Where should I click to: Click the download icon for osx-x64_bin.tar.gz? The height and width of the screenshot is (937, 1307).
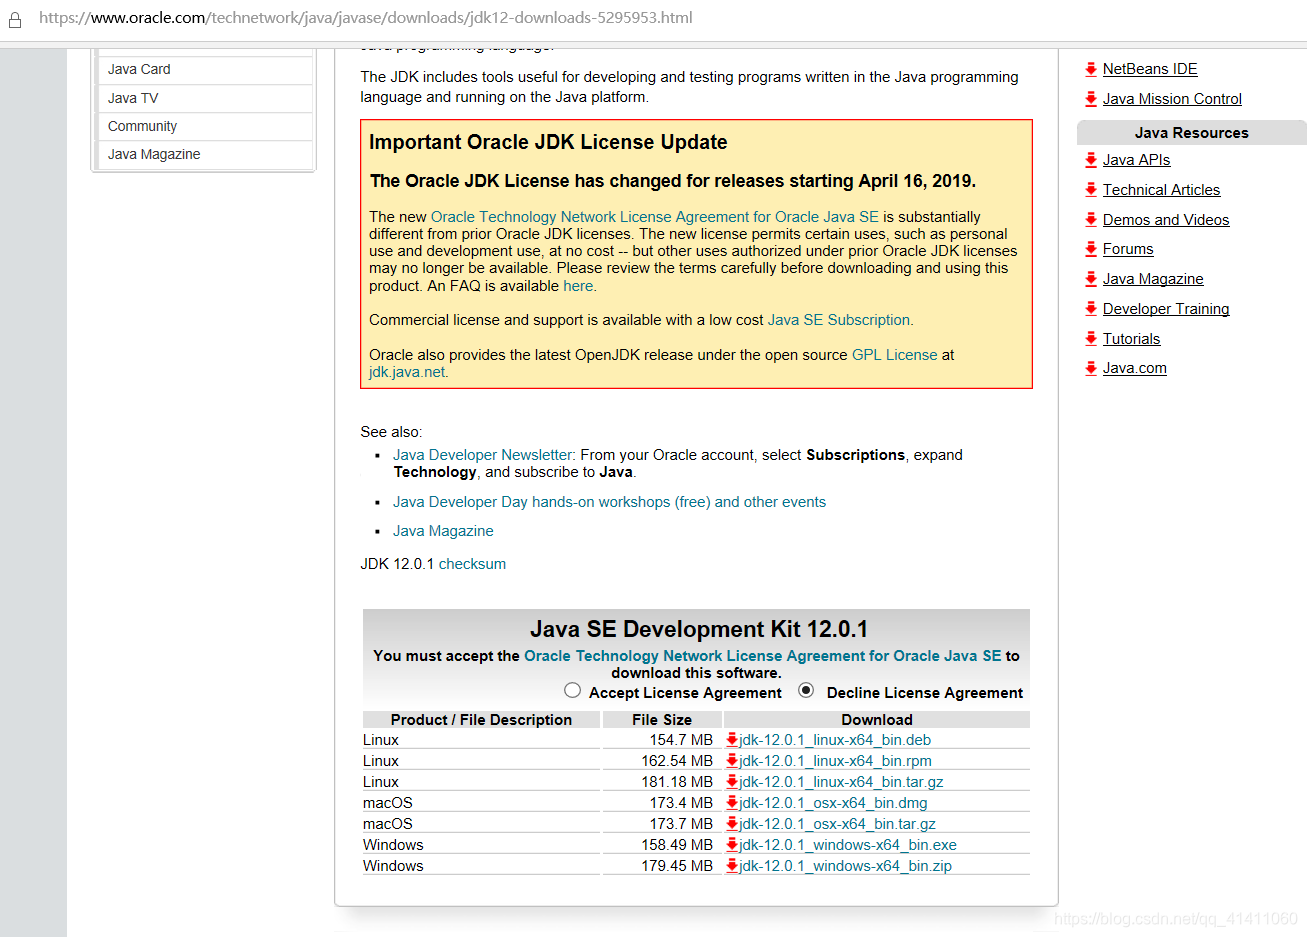pyautogui.click(x=732, y=824)
